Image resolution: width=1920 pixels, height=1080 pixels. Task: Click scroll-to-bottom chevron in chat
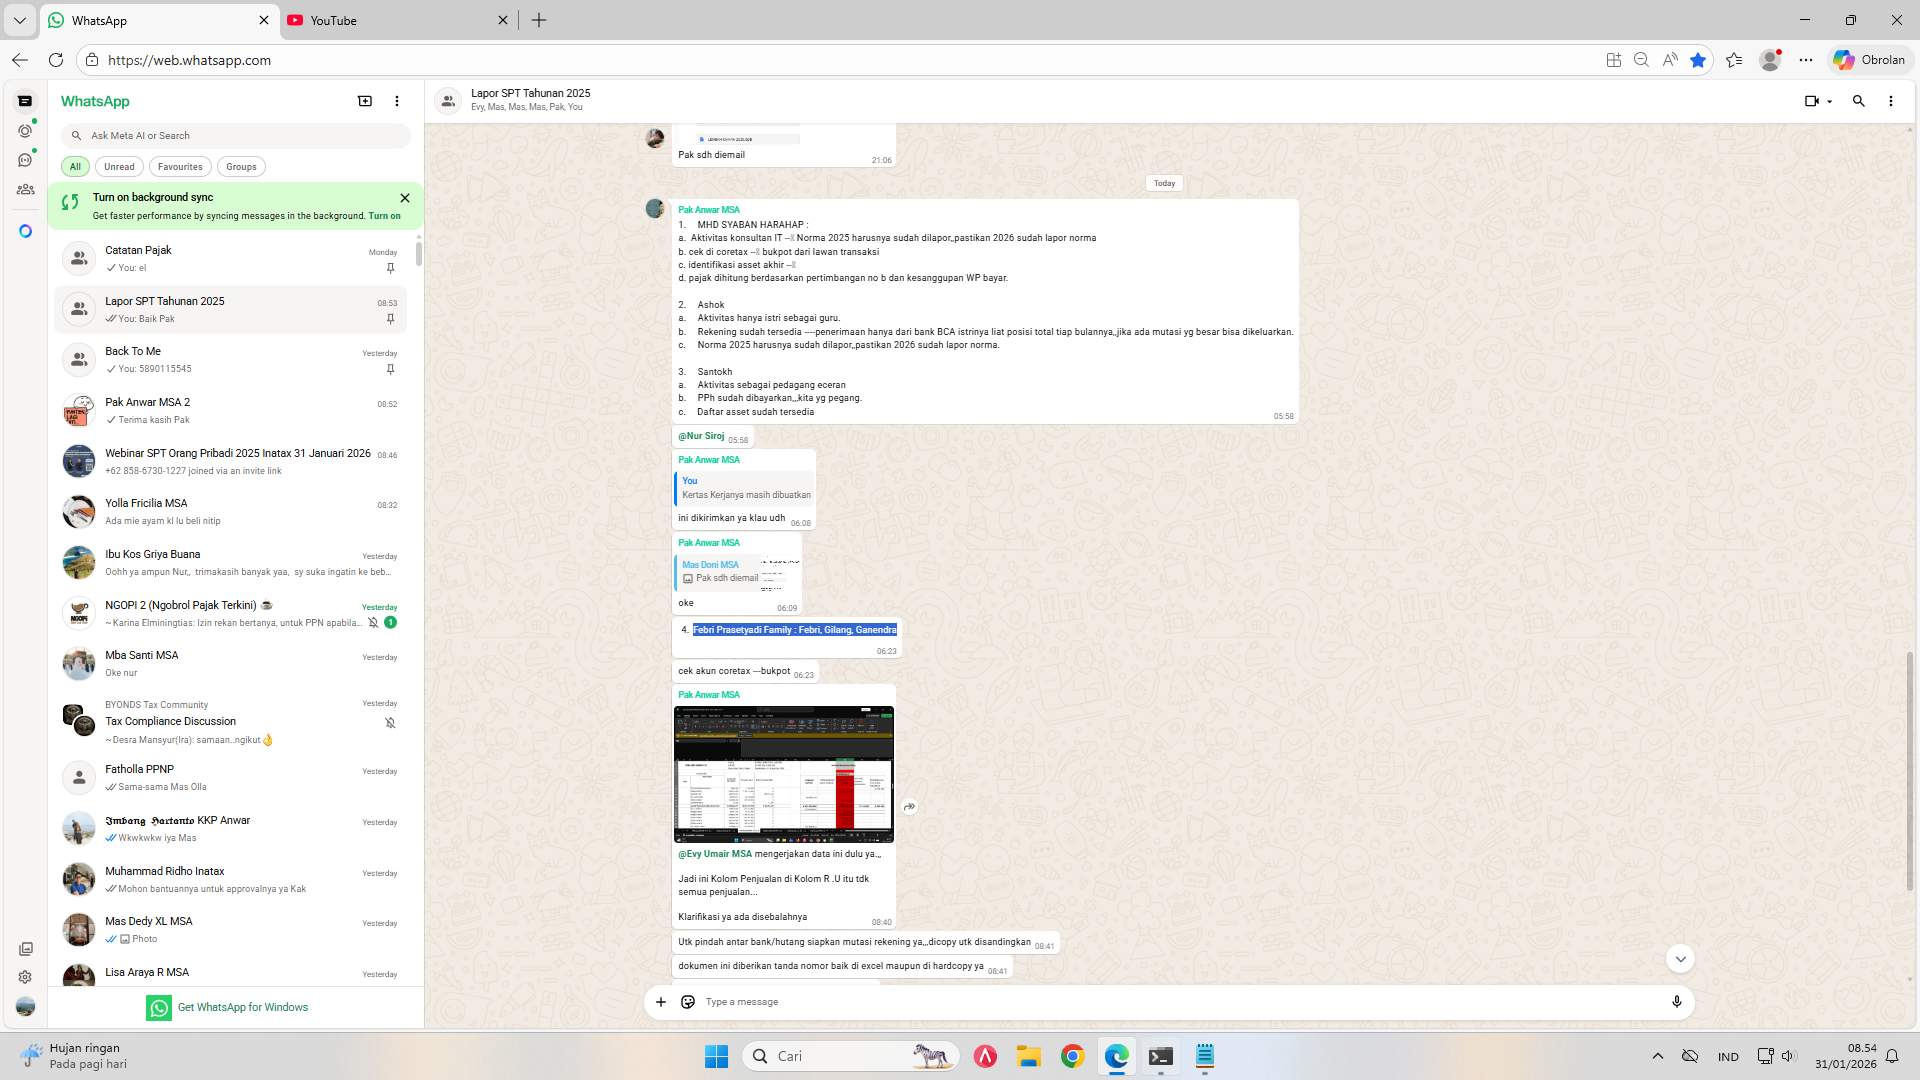(x=1681, y=958)
